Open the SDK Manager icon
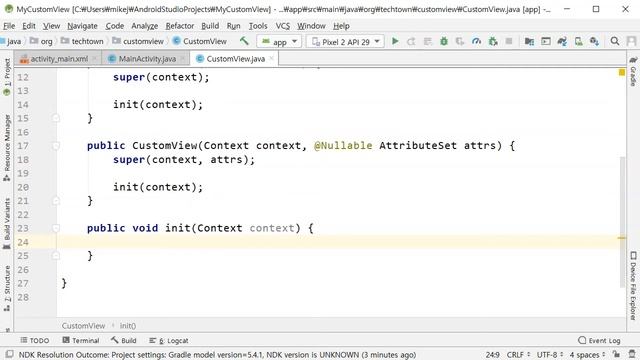 (594, 41)
